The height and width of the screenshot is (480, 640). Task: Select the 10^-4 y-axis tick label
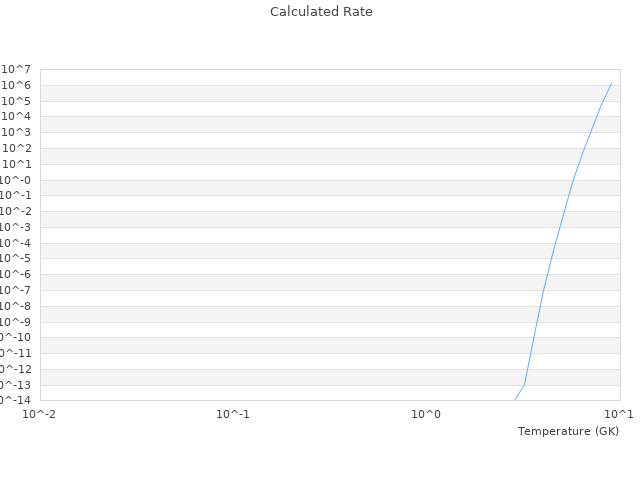[x=15, y=243]
